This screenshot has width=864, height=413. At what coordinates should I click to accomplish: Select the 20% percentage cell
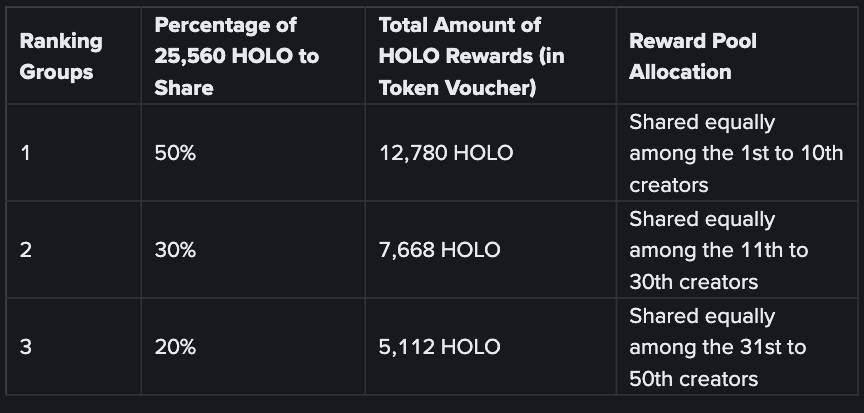click(x=175, y=347)
